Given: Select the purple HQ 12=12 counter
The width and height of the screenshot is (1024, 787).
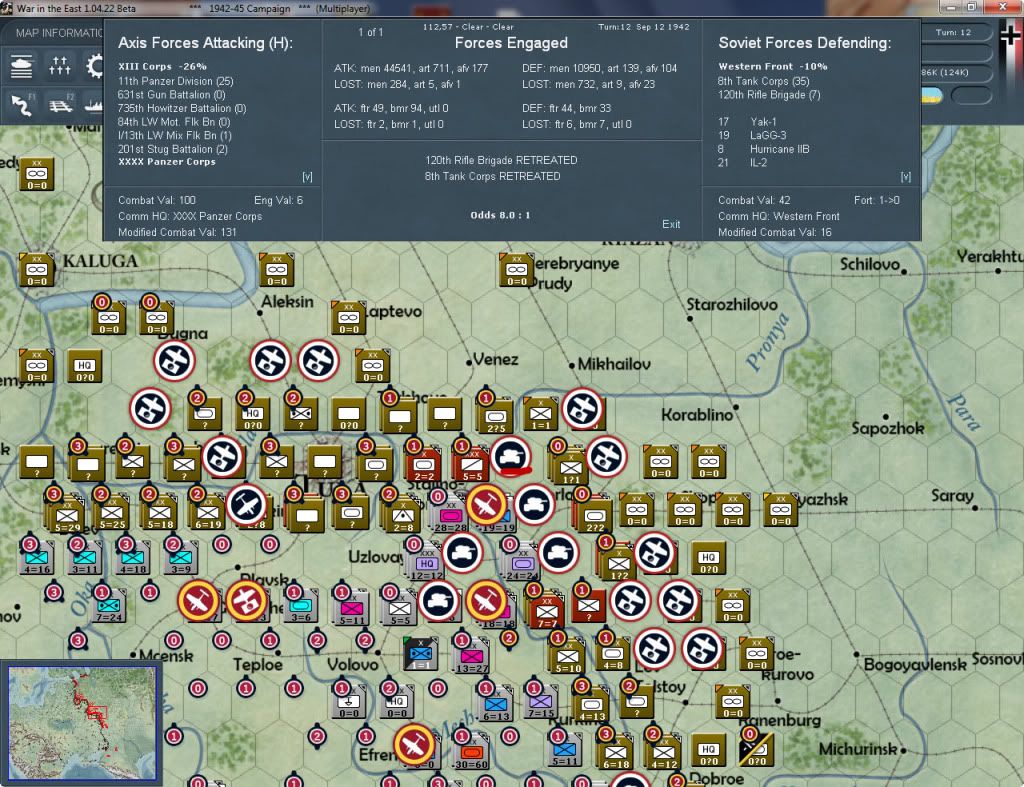Looking at the screenshot, I should pyautogui.click(x=426, y=562).
